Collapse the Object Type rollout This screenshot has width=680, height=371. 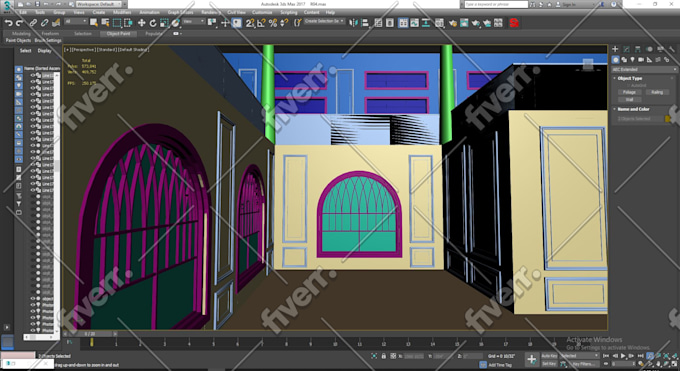click(630, 79)
